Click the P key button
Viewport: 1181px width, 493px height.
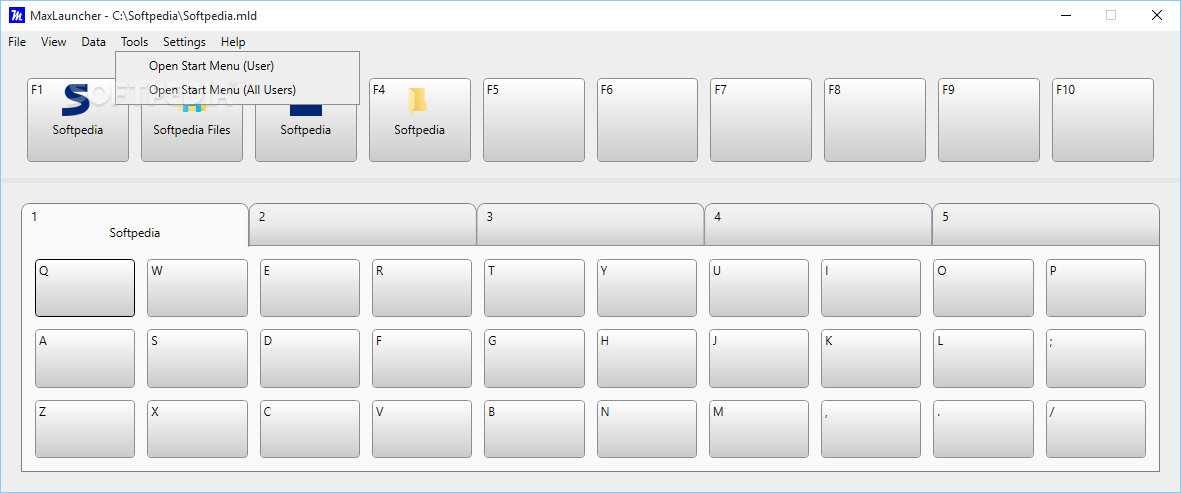1096,288
